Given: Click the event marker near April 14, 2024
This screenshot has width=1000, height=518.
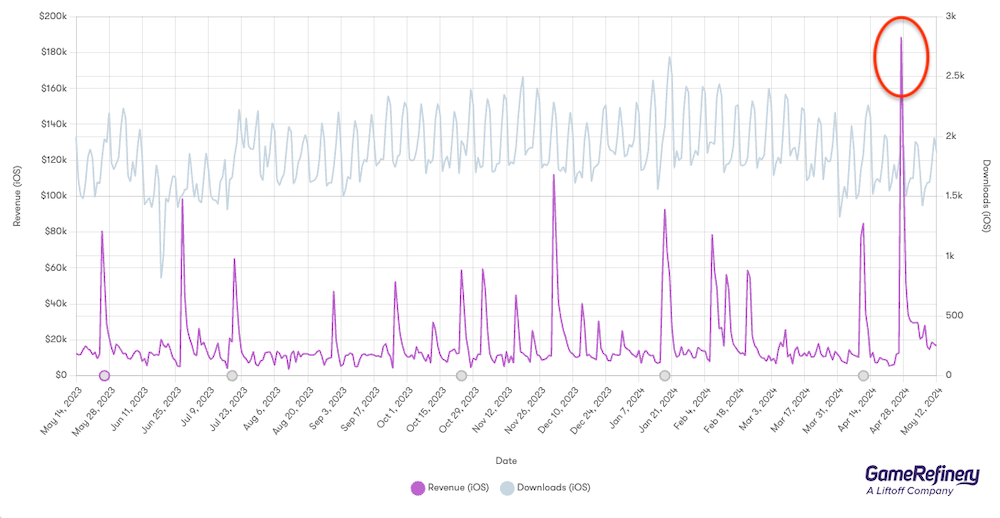Looking at the screenshot, I should (x=863, y=376).
